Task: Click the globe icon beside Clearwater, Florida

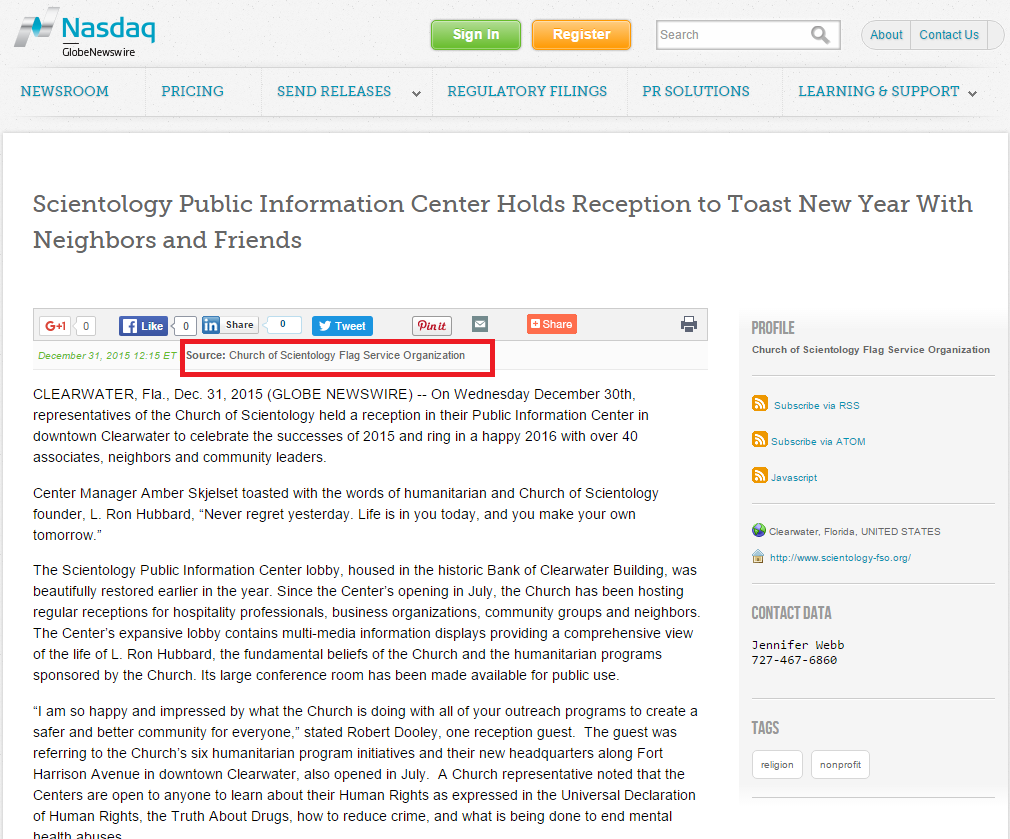Action: point(759,530)
